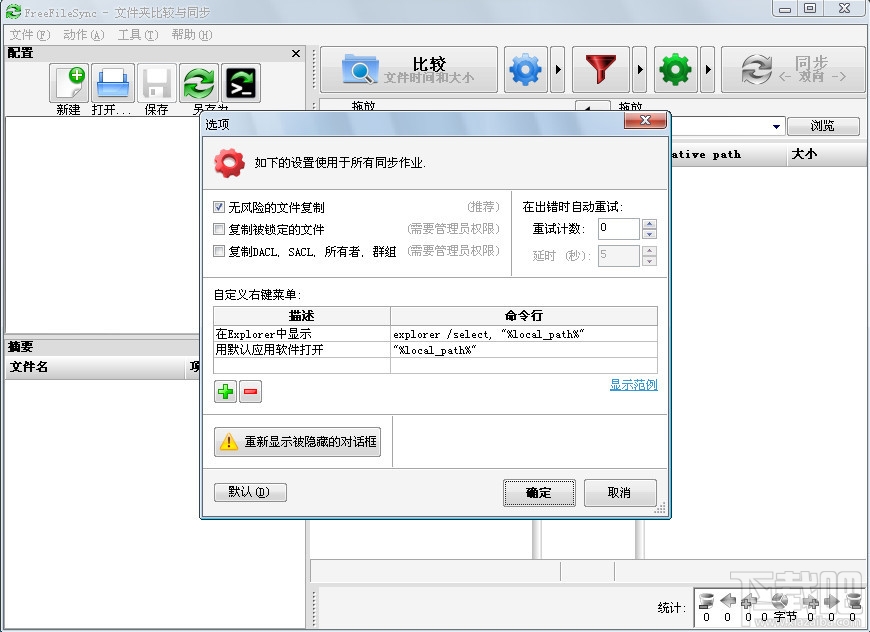Open the 帮助 menu
The height and width of the screenshot is (632, 870).
(x=190, y=34)
